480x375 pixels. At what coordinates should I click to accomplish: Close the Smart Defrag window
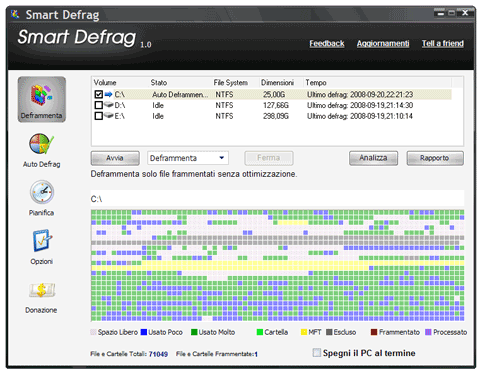(x=465, y=13)
